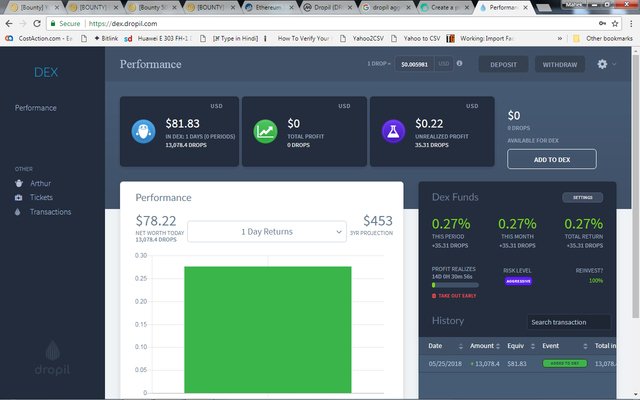640x400 pixels.
Task: Click the Transactions drop icon
Action: pos(18,212)
